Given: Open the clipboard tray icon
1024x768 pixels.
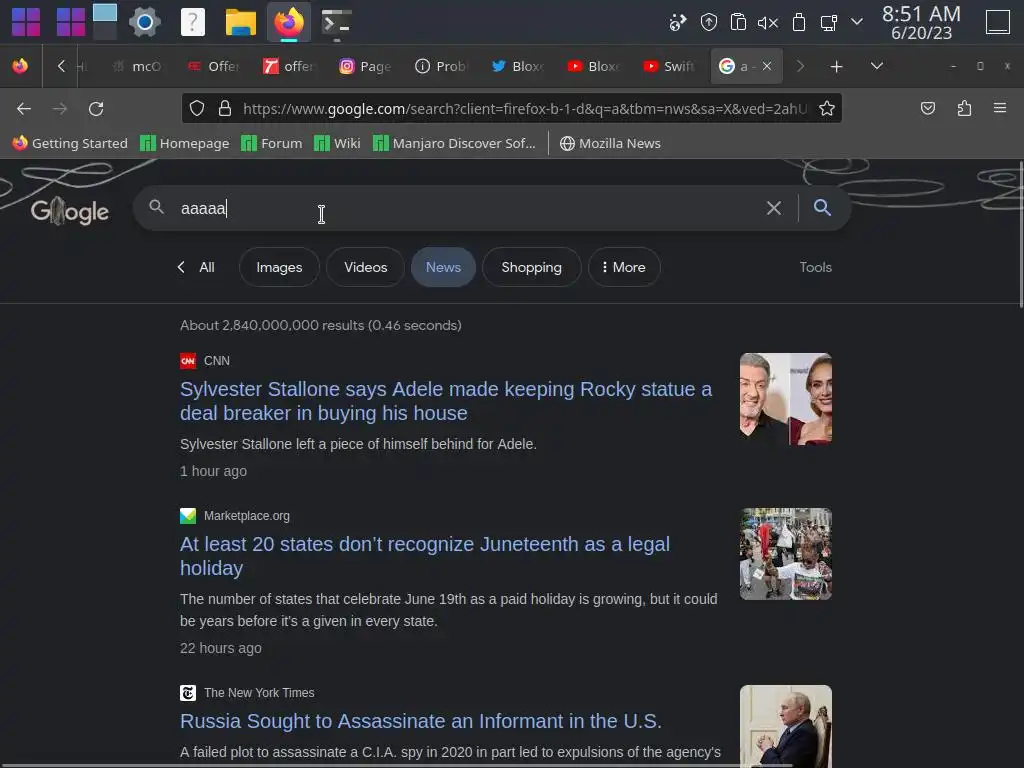Looking at the screenshot, I should click(738, 22).
